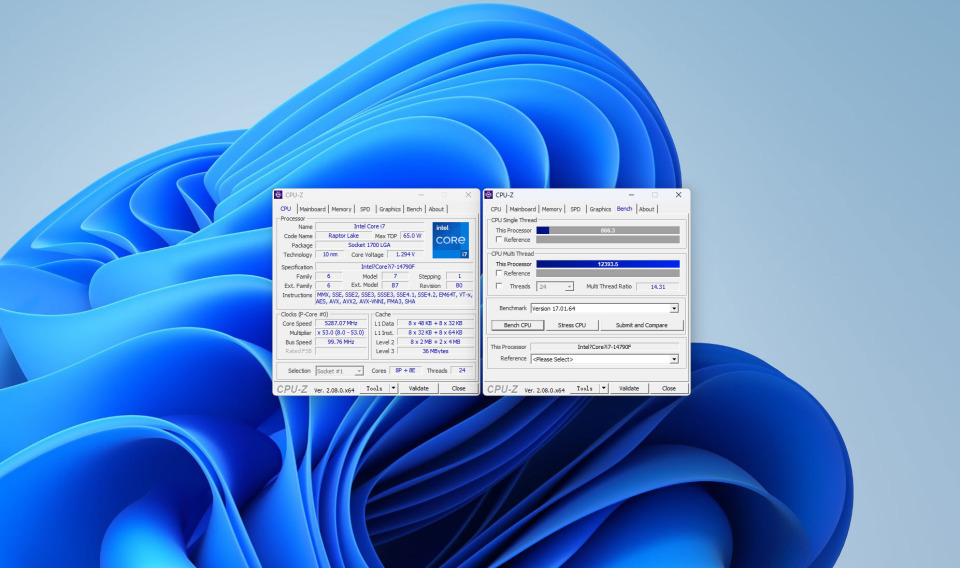Enable Reference checkbox under CPU Multi Thread
960x568 pixels.
(499, 273)
